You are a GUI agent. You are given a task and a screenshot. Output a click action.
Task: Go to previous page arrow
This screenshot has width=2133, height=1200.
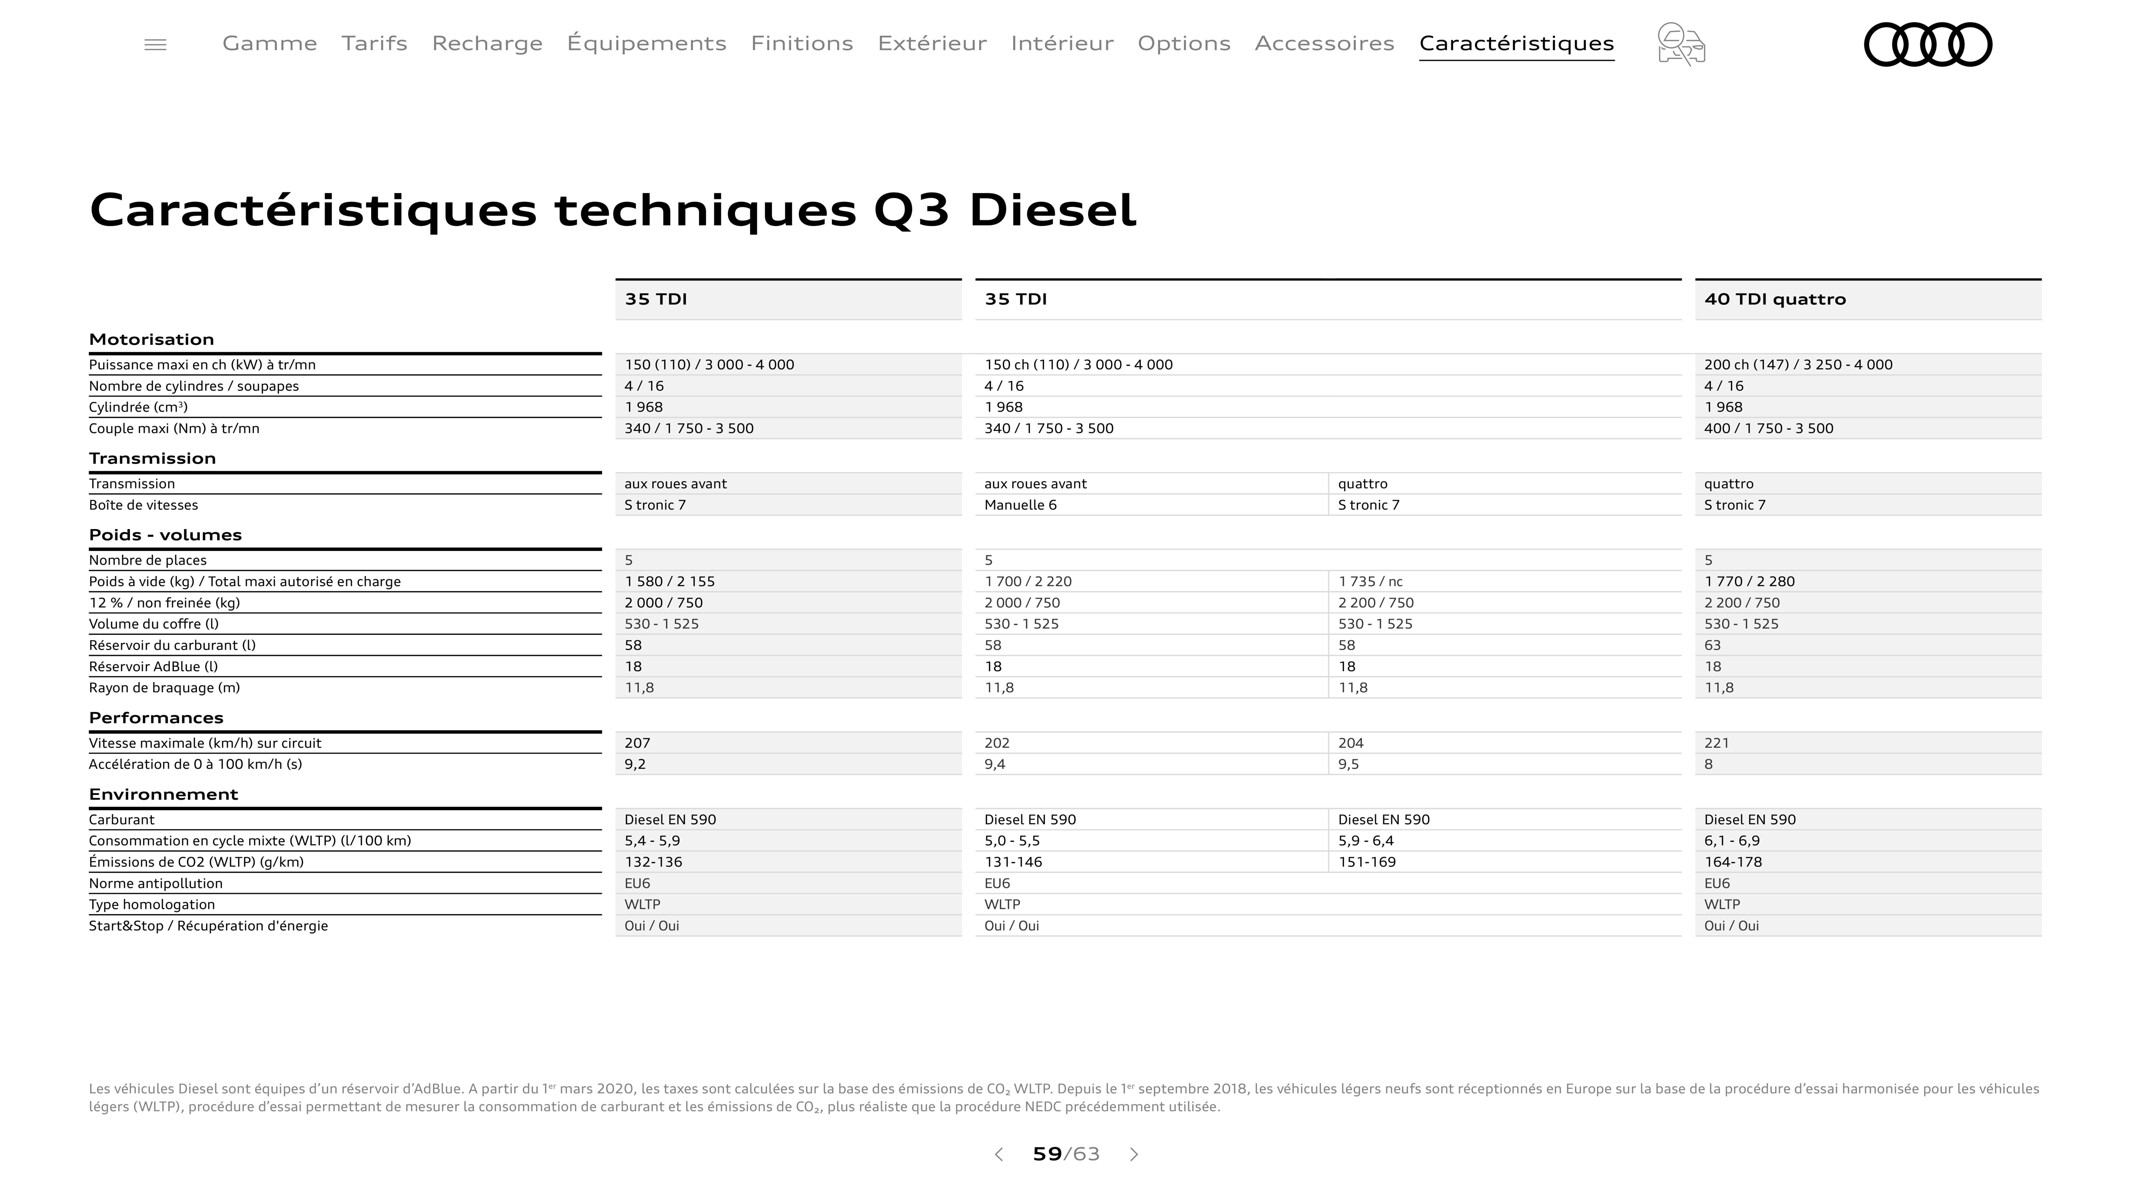pyautogui.click(x=998, y=1154)
